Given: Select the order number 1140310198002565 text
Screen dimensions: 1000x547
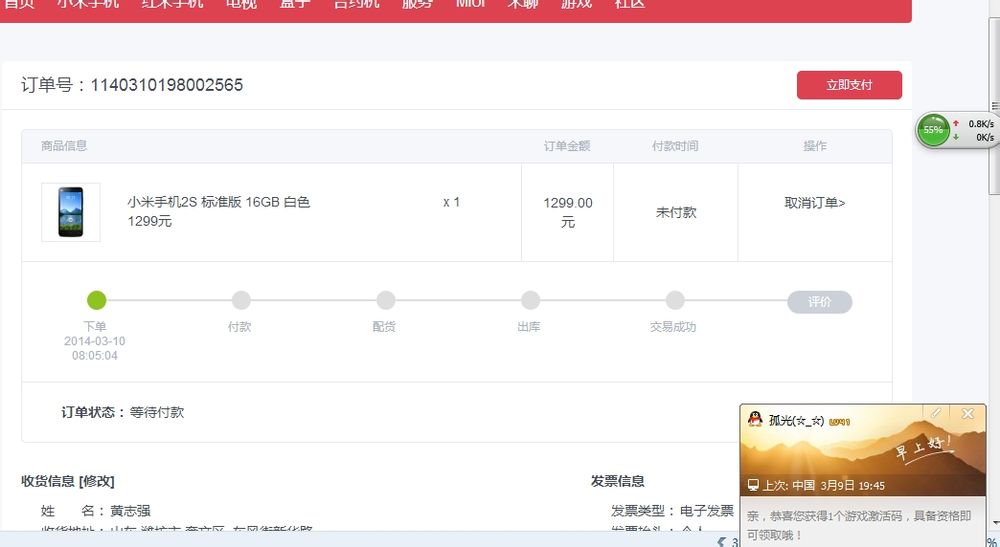Looking at the screenshot, I should pyautogui.click(x=166, y=85).
